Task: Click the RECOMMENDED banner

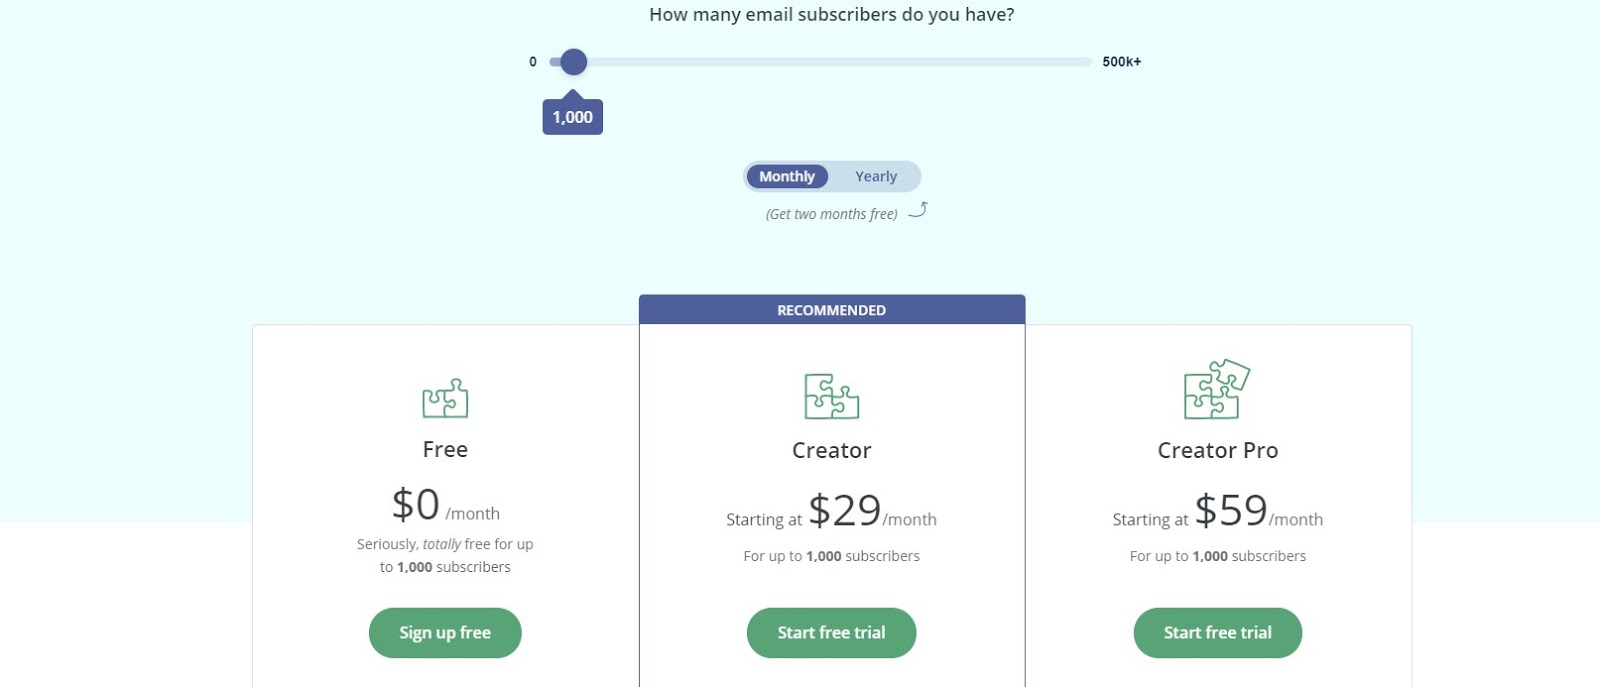Action: (x=831, y=309)
